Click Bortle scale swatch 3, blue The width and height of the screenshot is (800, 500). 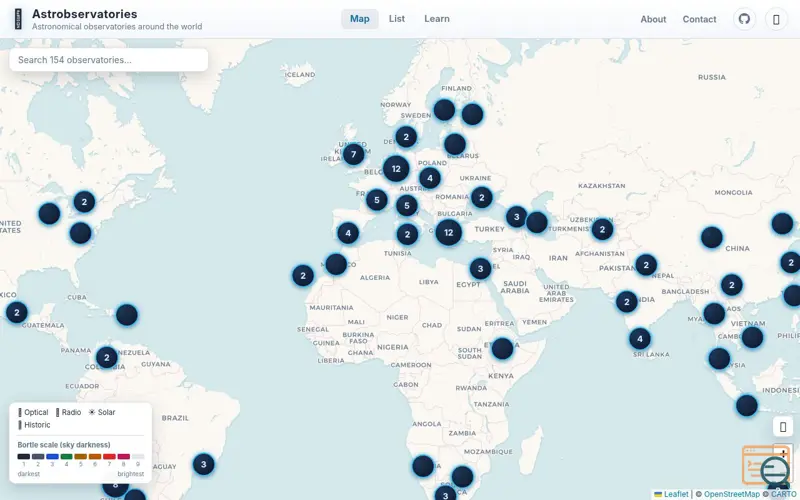click(52, 457)
